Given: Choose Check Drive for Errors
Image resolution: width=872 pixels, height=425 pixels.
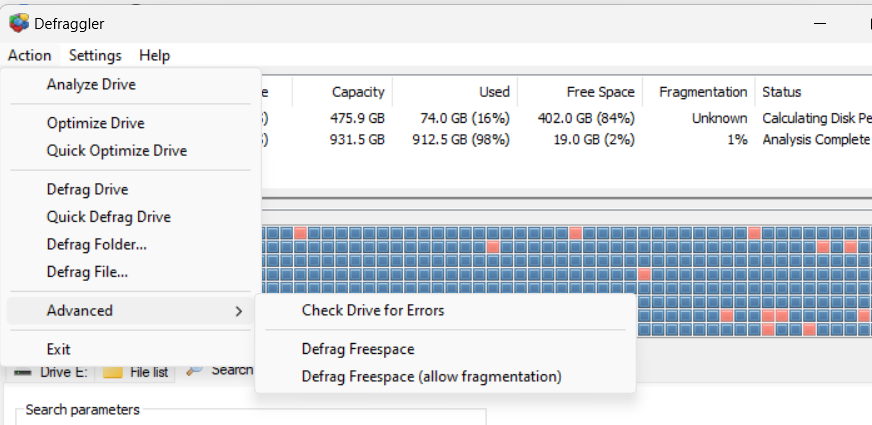Looking at the screenshot, I should 373,310.
